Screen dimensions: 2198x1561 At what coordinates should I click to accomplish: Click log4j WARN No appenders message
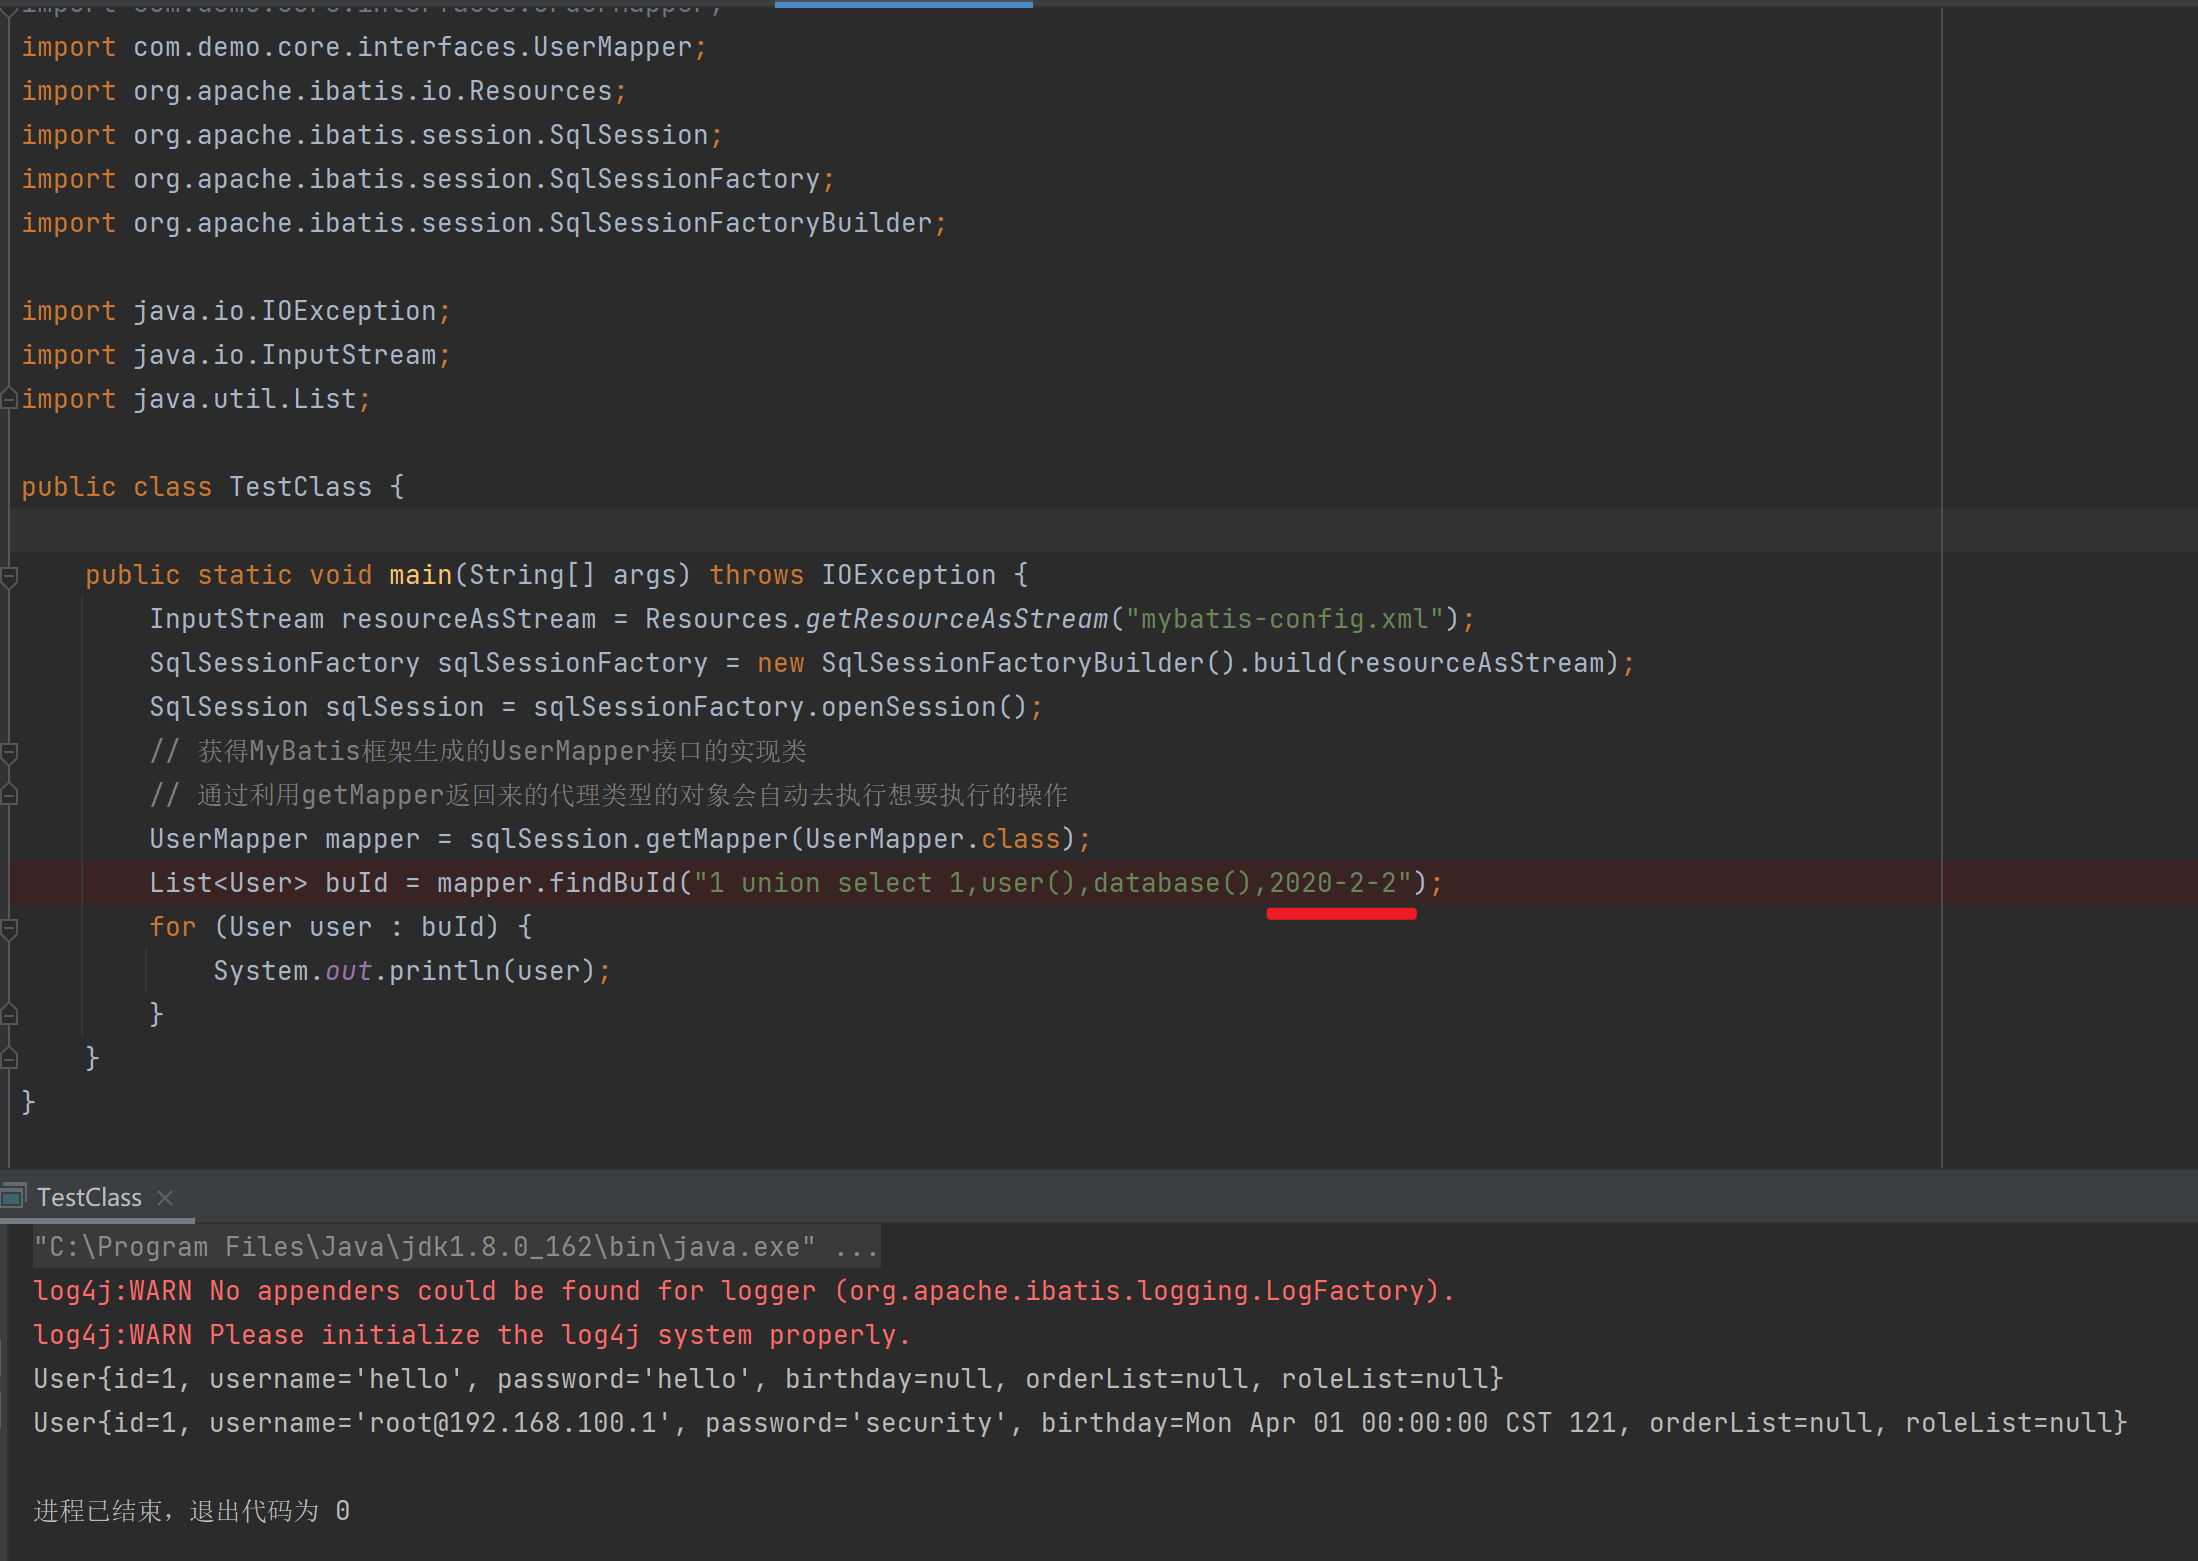click(x=743, y=1291)
